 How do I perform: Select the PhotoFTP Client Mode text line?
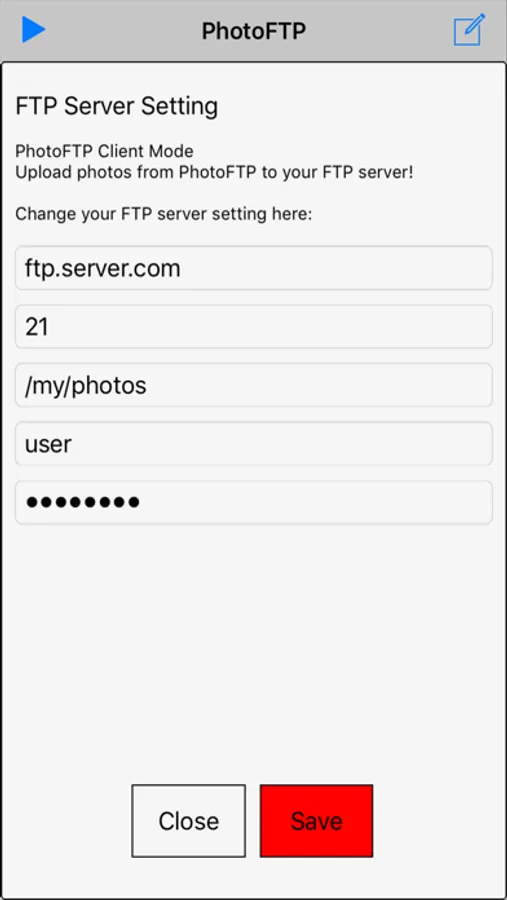pos(104,152)
